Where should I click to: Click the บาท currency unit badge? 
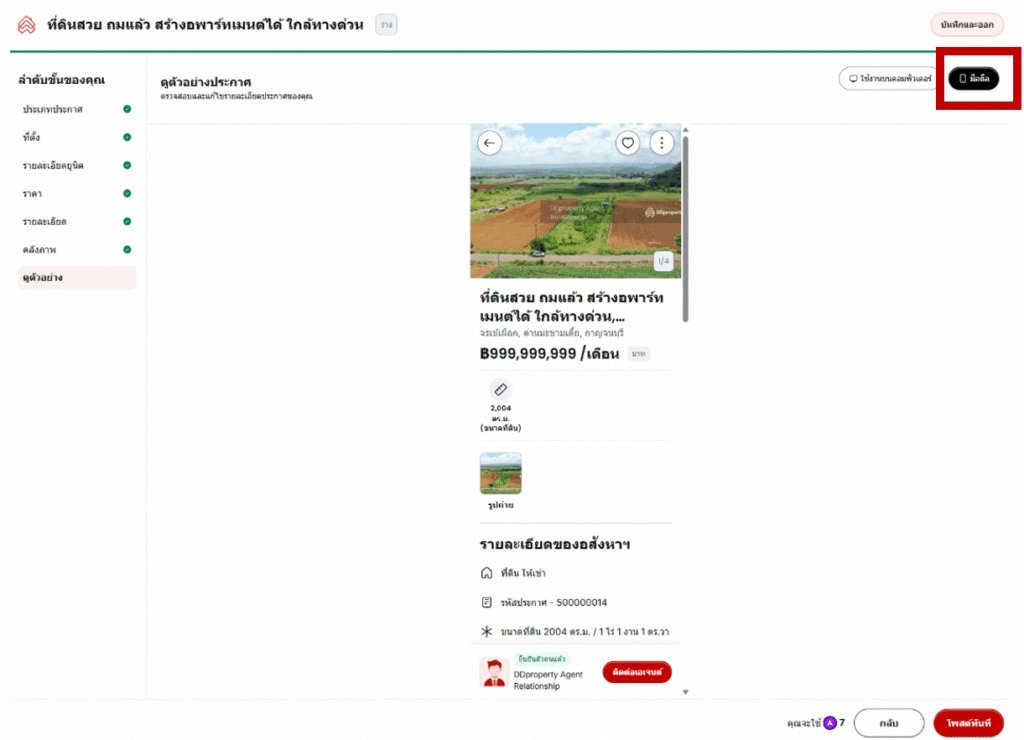coord(638,354)
